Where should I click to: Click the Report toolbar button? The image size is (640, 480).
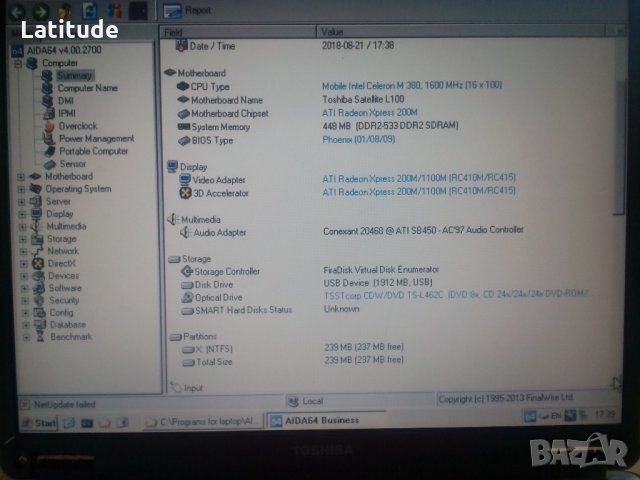click(188, 11)
